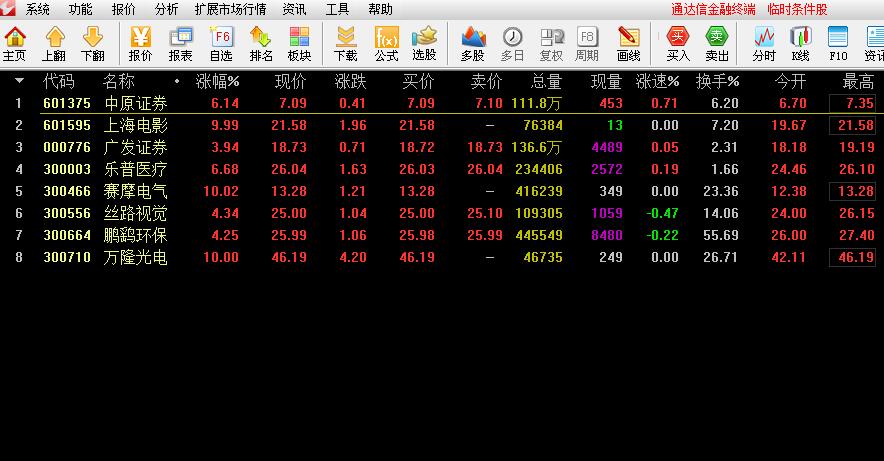
Task: Sort by the 涨跌 column header
Action: click(350, 82)
